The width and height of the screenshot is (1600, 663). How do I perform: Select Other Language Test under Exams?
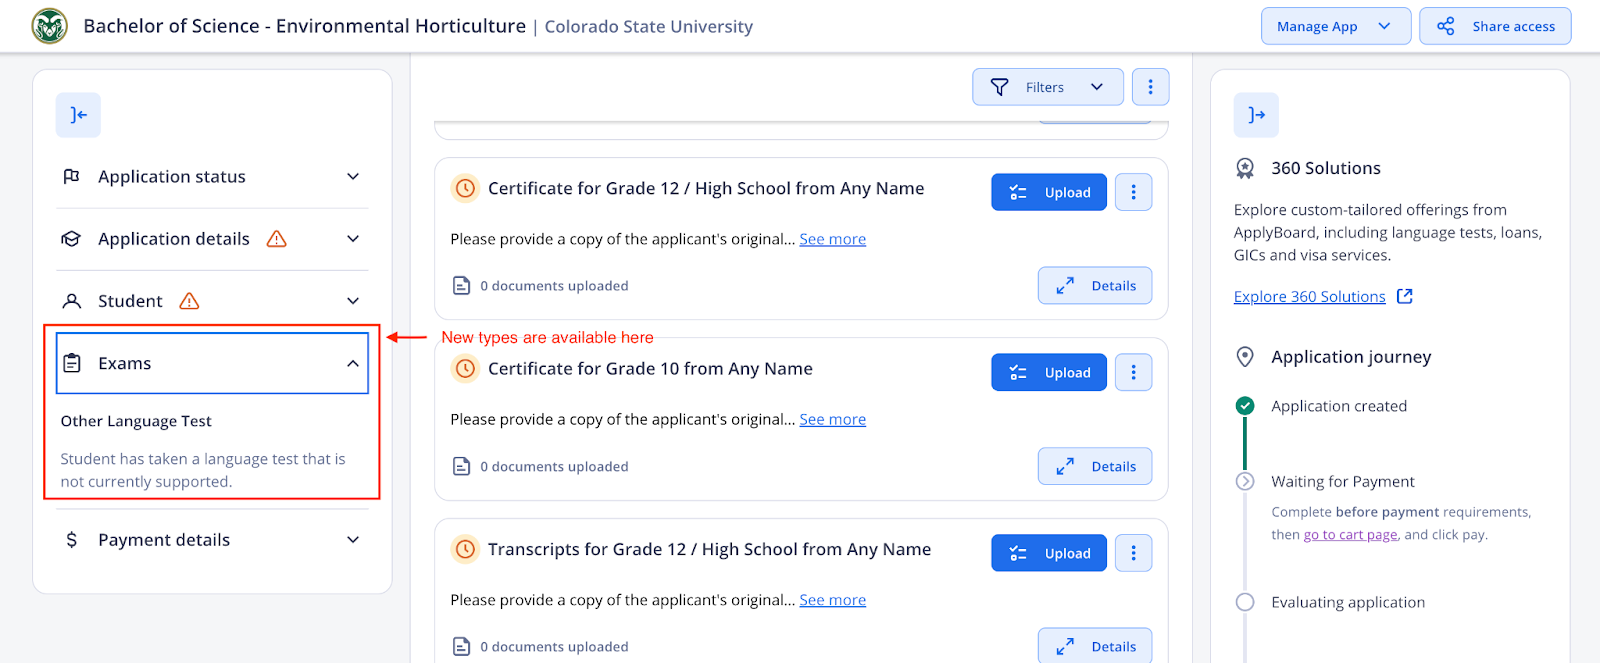coord(135,421)
